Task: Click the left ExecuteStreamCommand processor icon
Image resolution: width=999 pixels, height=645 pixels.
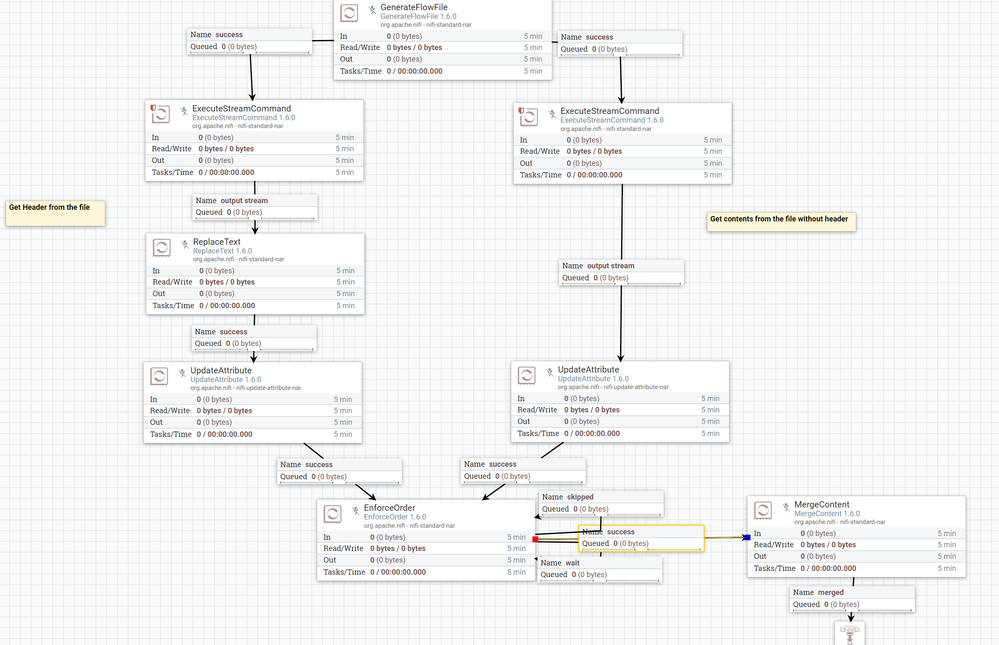Action: pyautogui.click(x=160, y=115)
